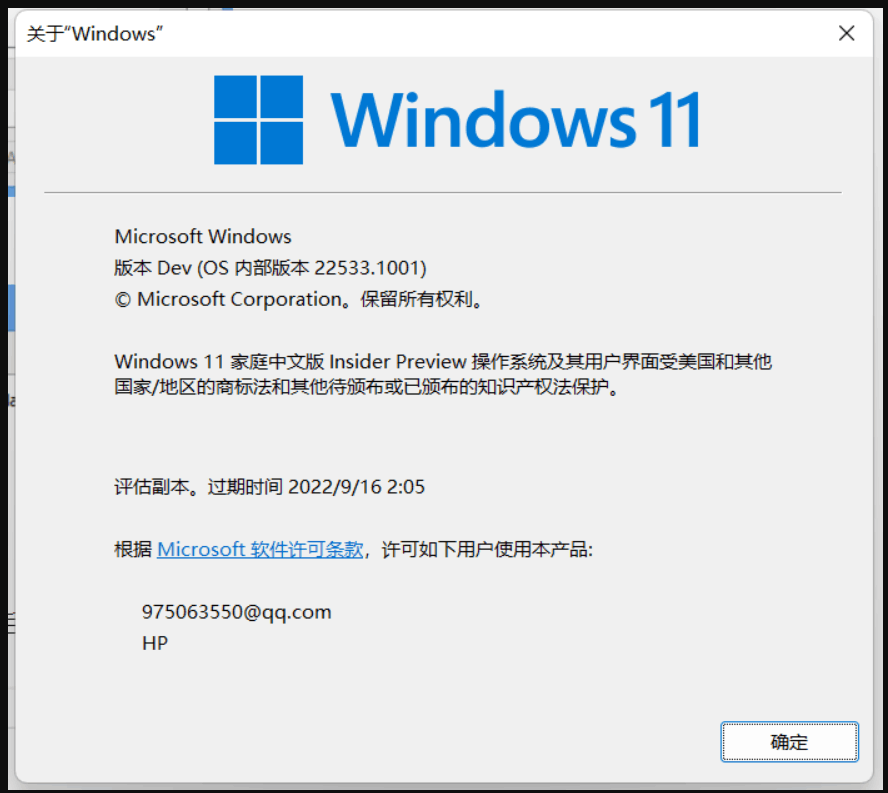Click the HP organization name
888x793 pixels.
tap(155, 643)
